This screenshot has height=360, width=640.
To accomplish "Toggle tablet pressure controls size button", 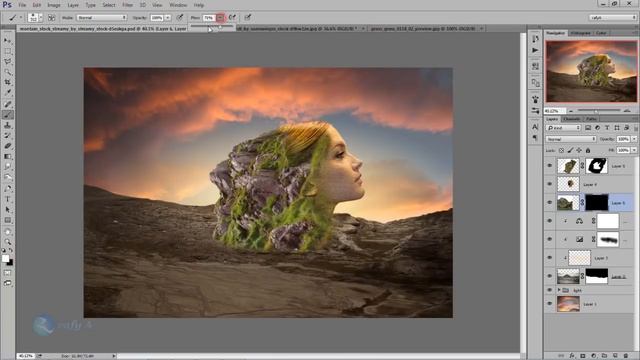I will [x=248, y=18].
